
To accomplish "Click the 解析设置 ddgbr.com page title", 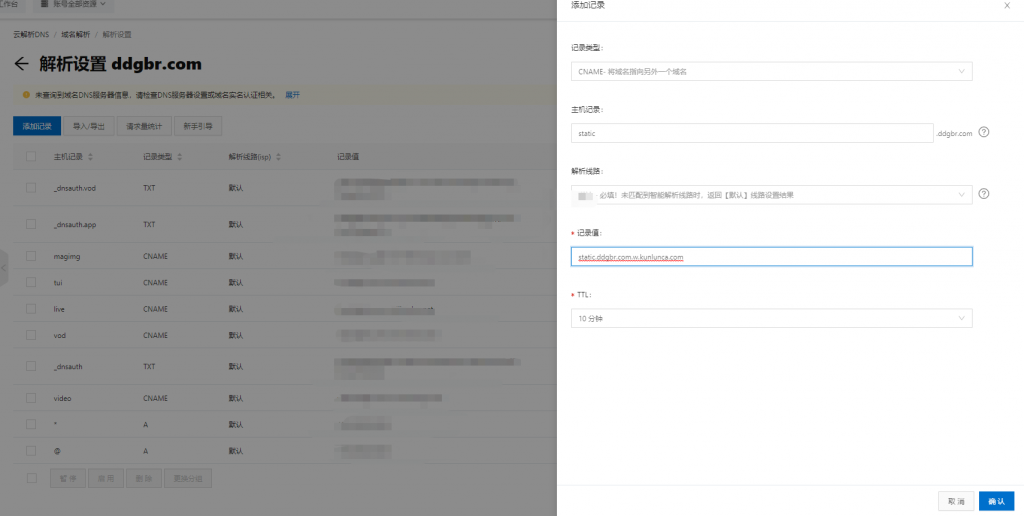I will 120,64.
